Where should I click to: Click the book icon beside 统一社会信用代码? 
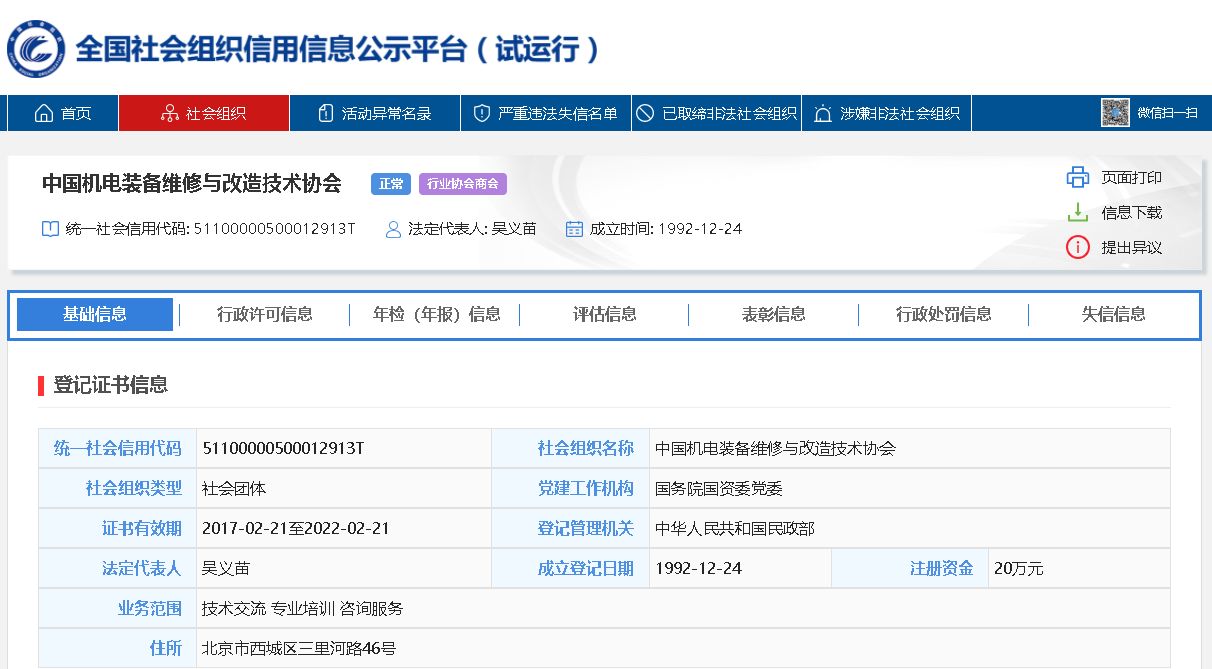(x=50, y=229)
